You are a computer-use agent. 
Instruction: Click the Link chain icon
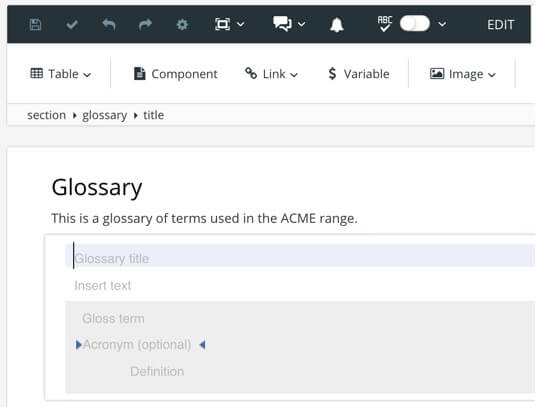(251, 73)
